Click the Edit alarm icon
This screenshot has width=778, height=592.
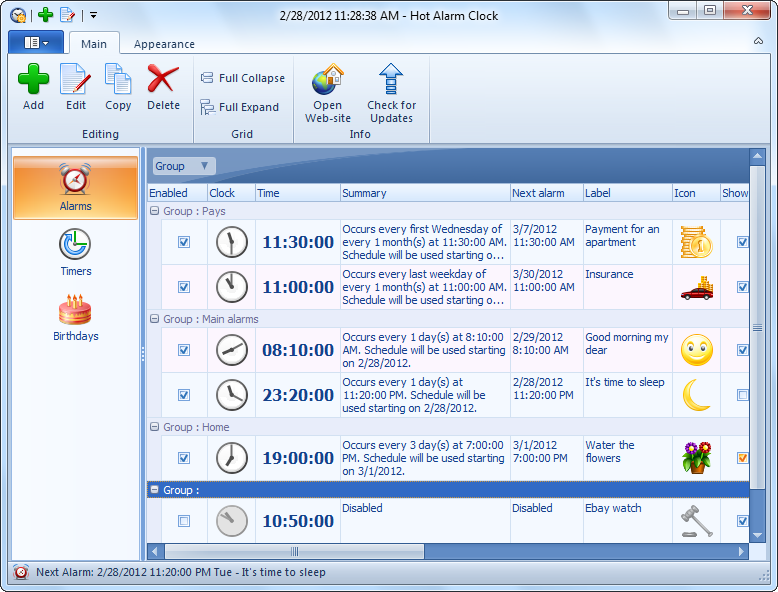point(76,79)
